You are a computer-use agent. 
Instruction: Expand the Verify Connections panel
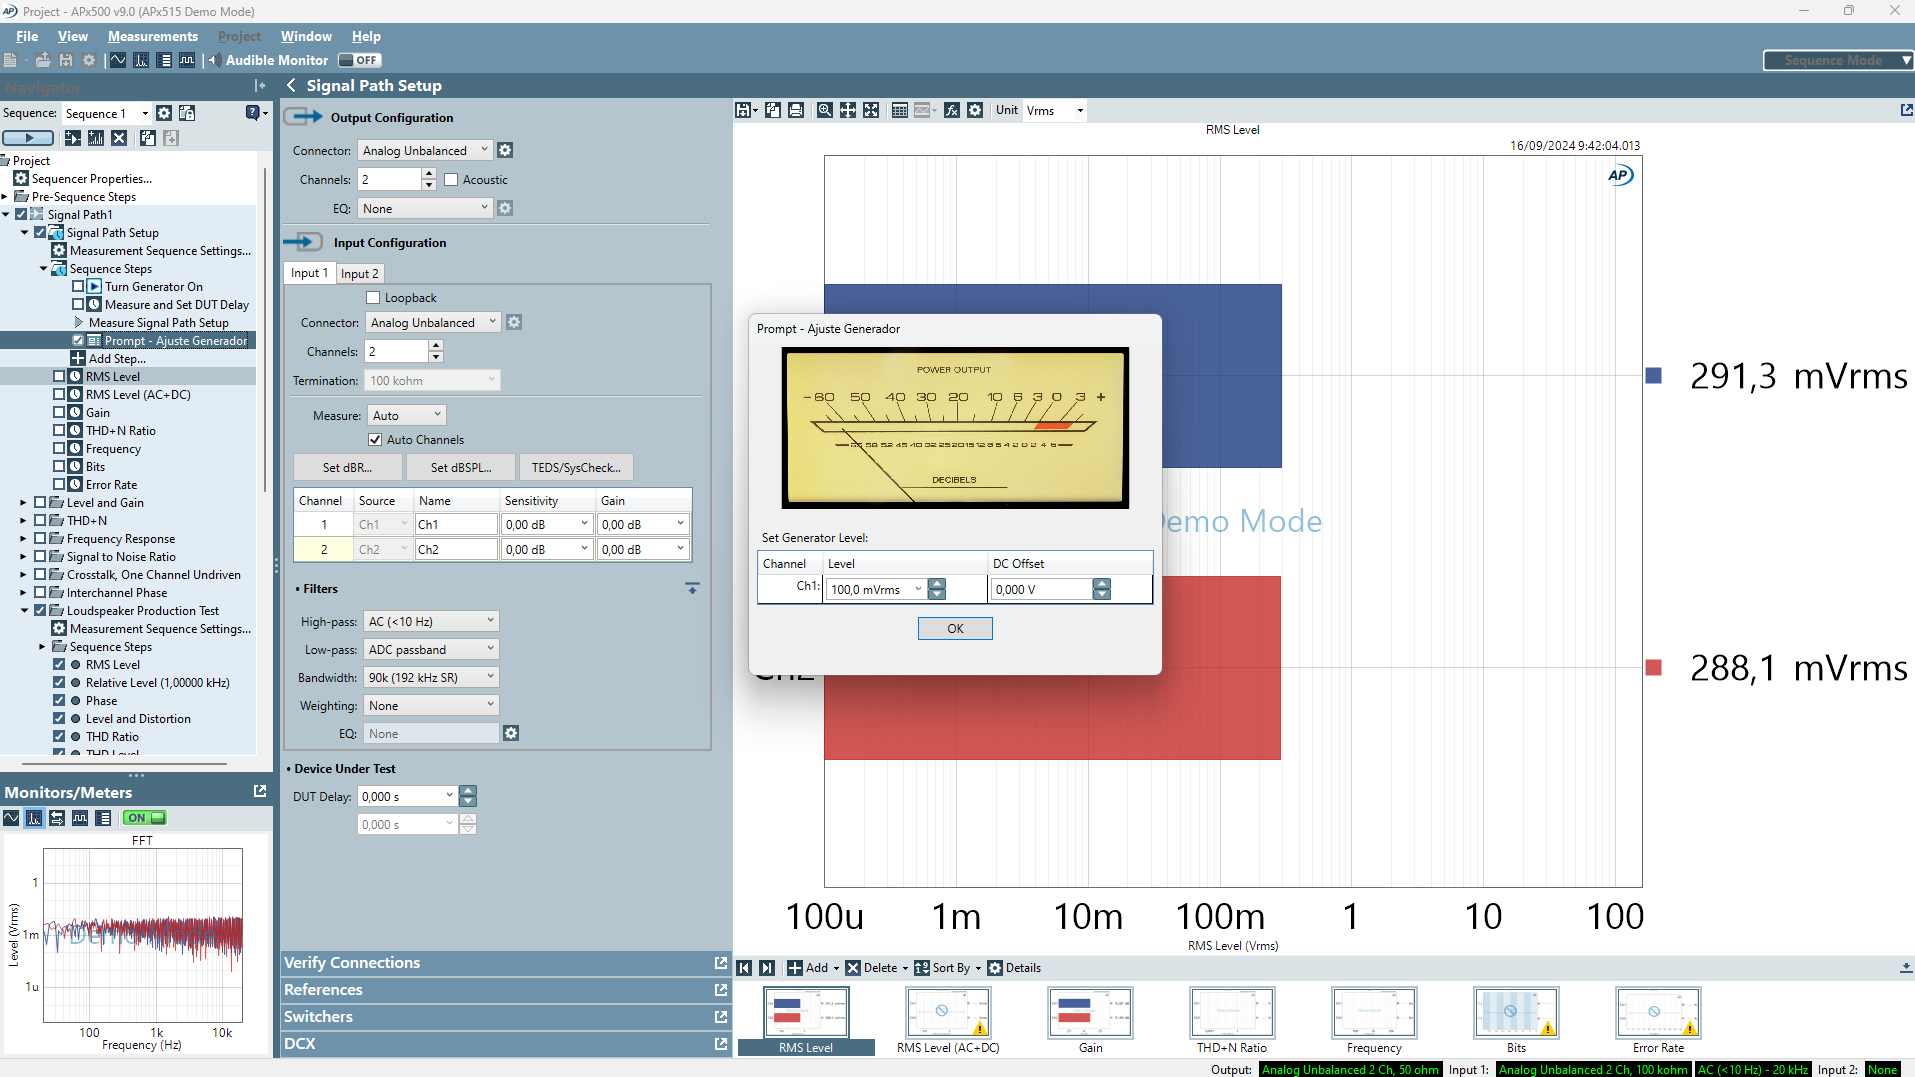coord(505,963)
